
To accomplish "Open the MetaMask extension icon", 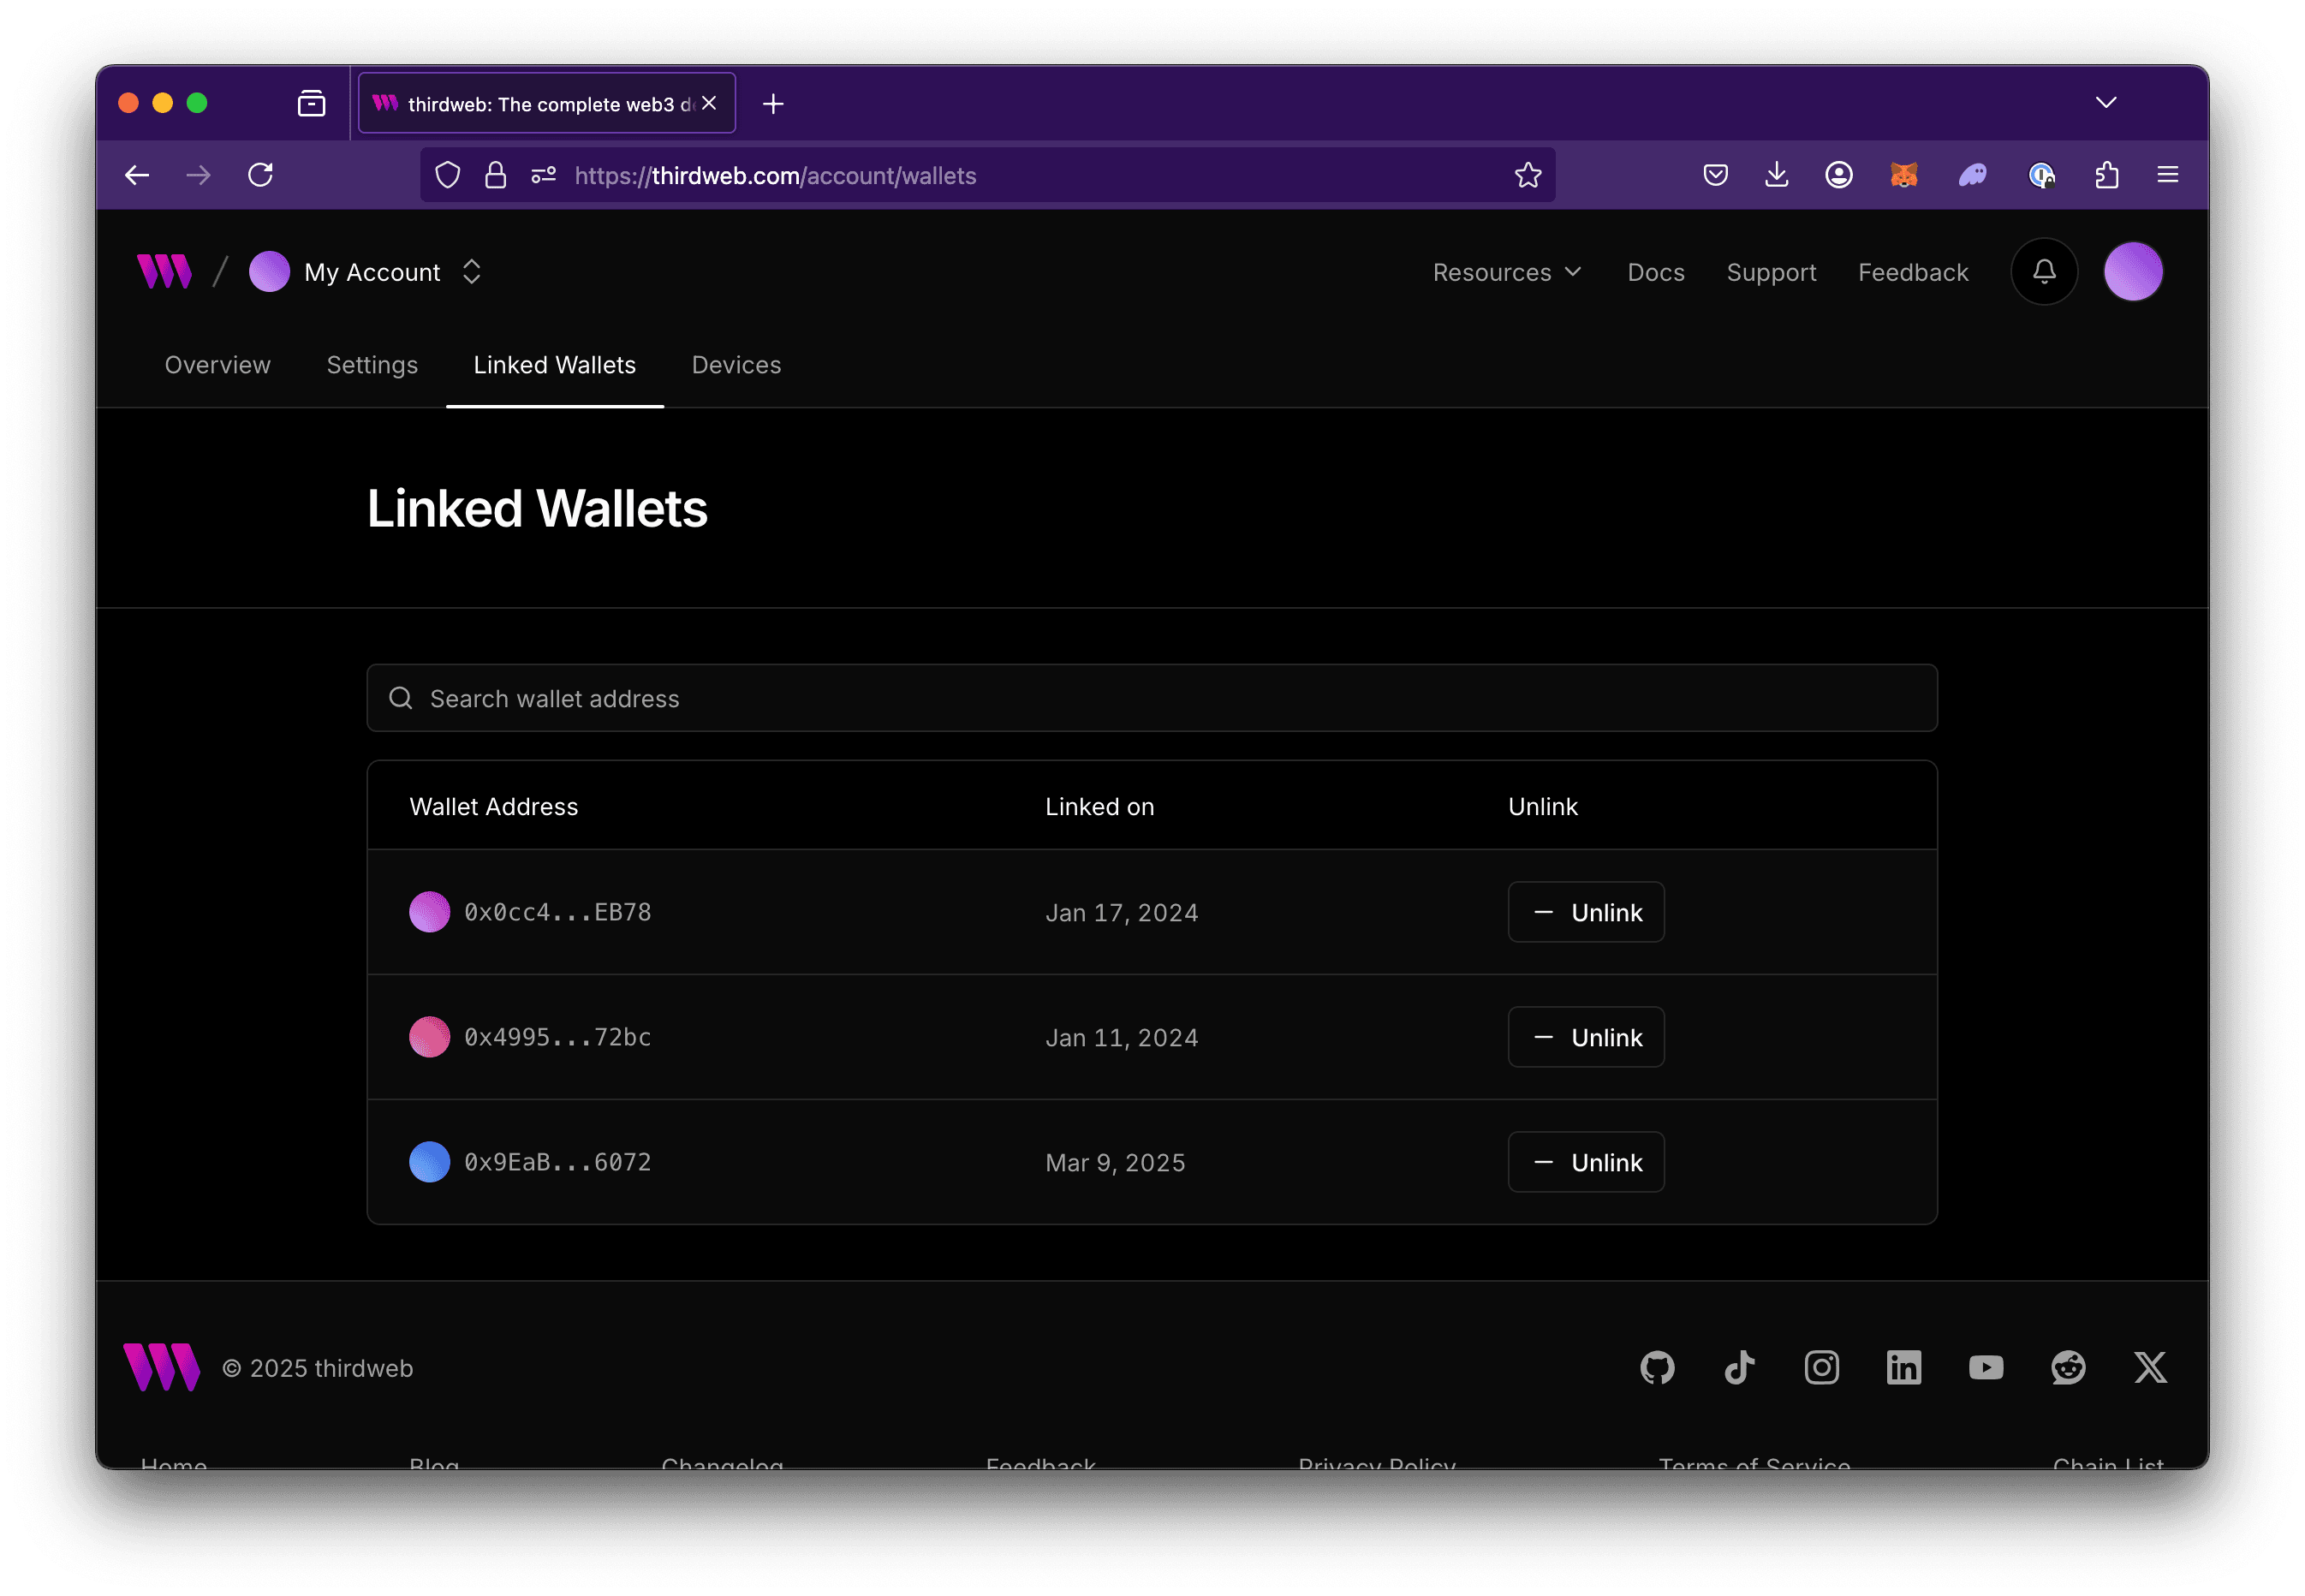I will [1903, 175].
